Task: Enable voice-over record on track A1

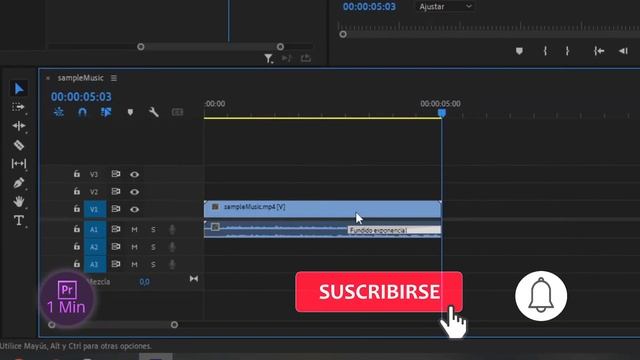Action: tap(172, 229)
